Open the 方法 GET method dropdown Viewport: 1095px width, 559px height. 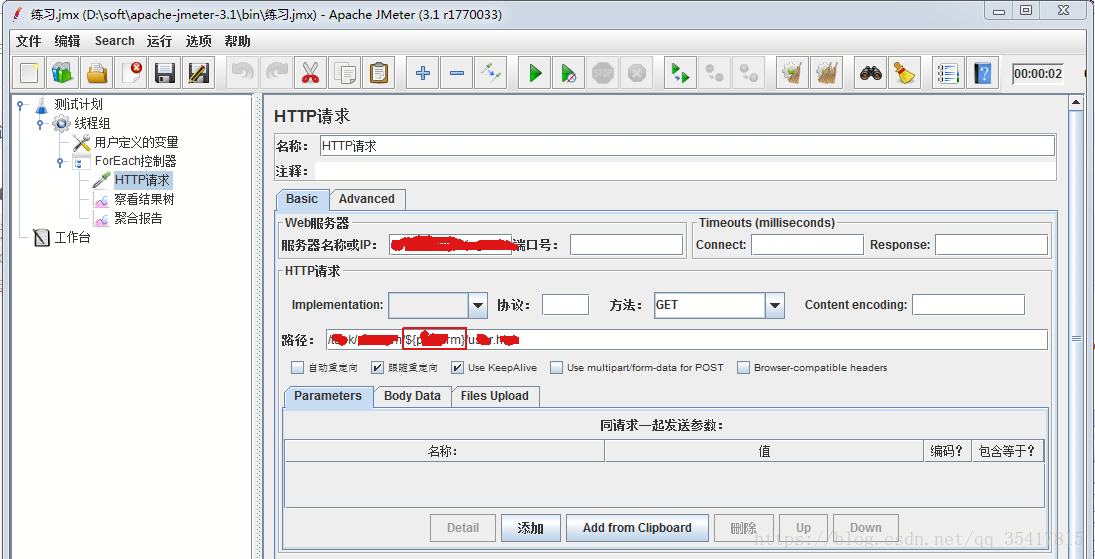click(x=775, y=305)
